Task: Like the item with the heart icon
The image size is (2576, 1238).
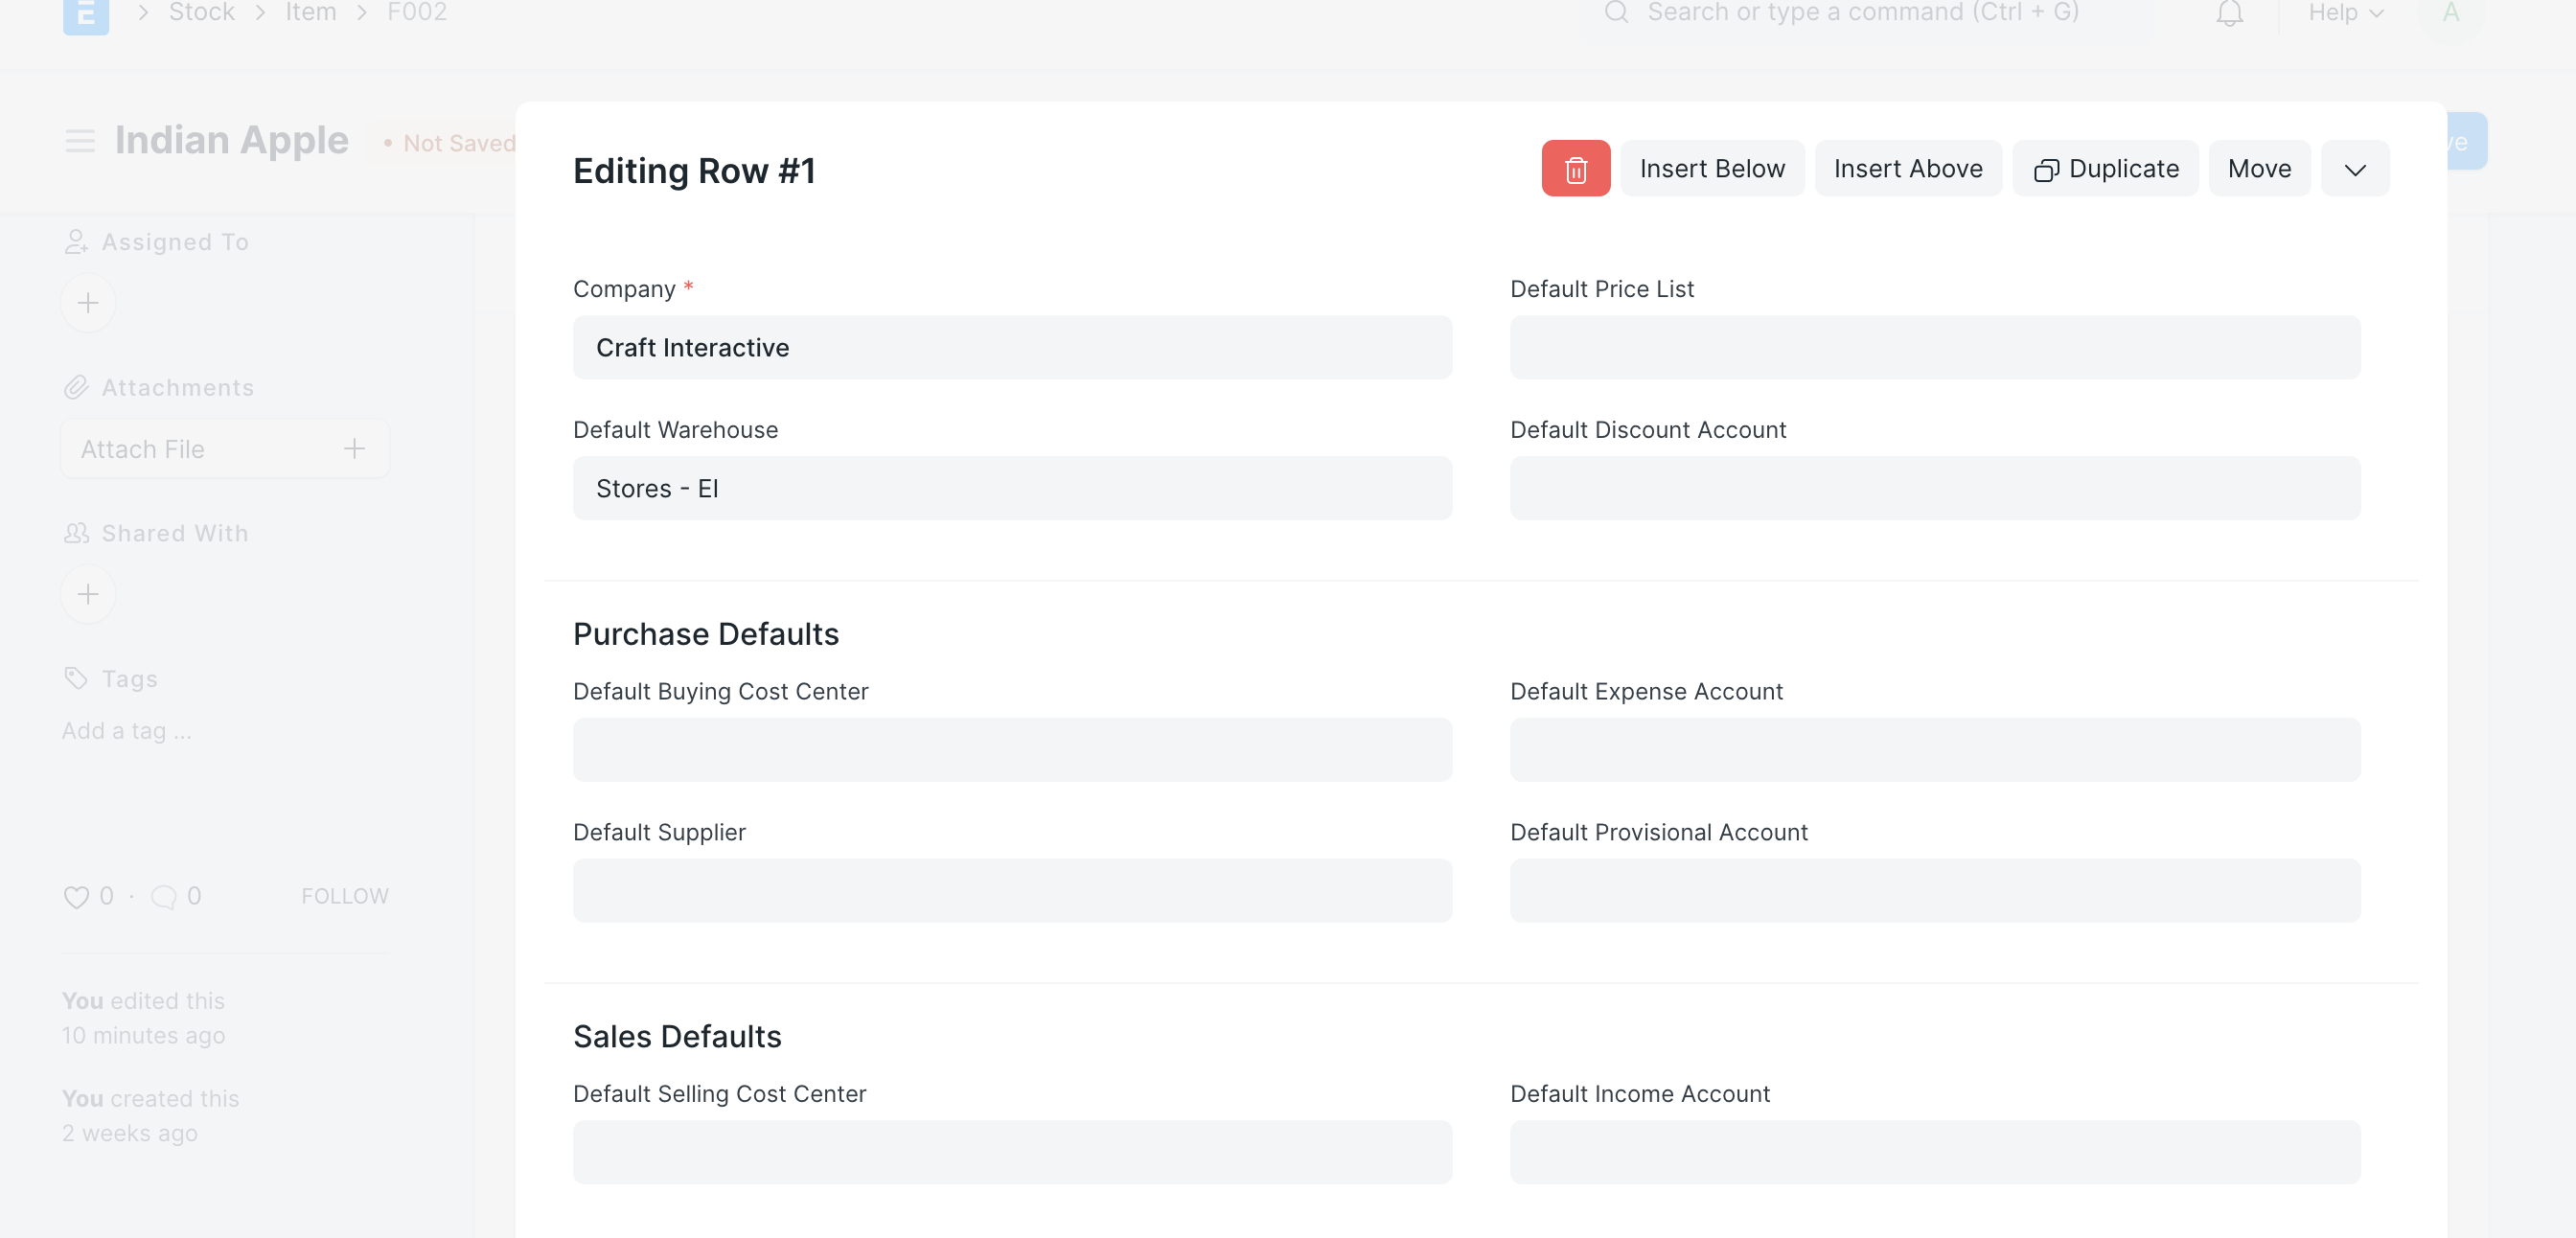Action: [77, 897]
